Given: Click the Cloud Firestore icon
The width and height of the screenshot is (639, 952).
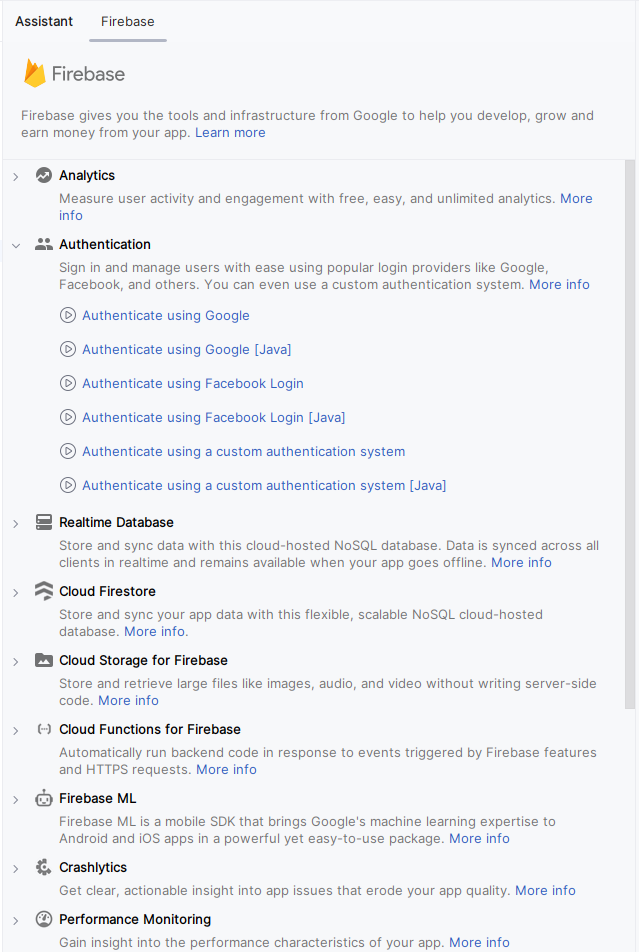Looking at the screenshot, I should [43, 591].
